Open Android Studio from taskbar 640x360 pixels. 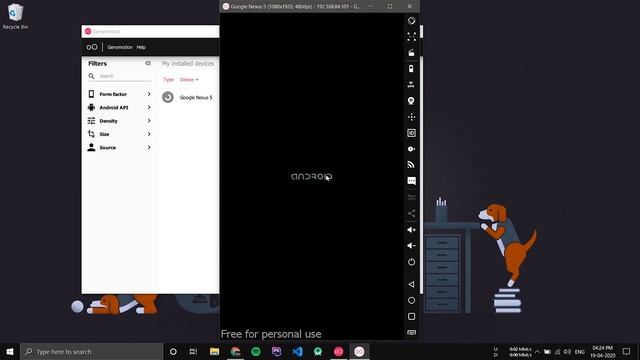tap(318, 351)
